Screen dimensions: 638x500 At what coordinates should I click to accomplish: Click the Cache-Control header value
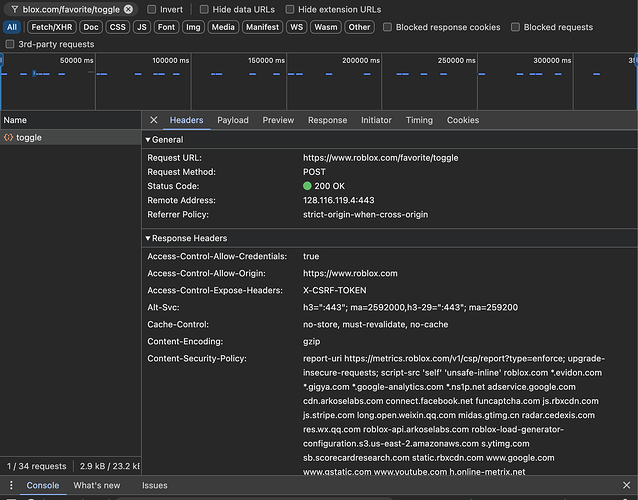click(x=376, y=325)
